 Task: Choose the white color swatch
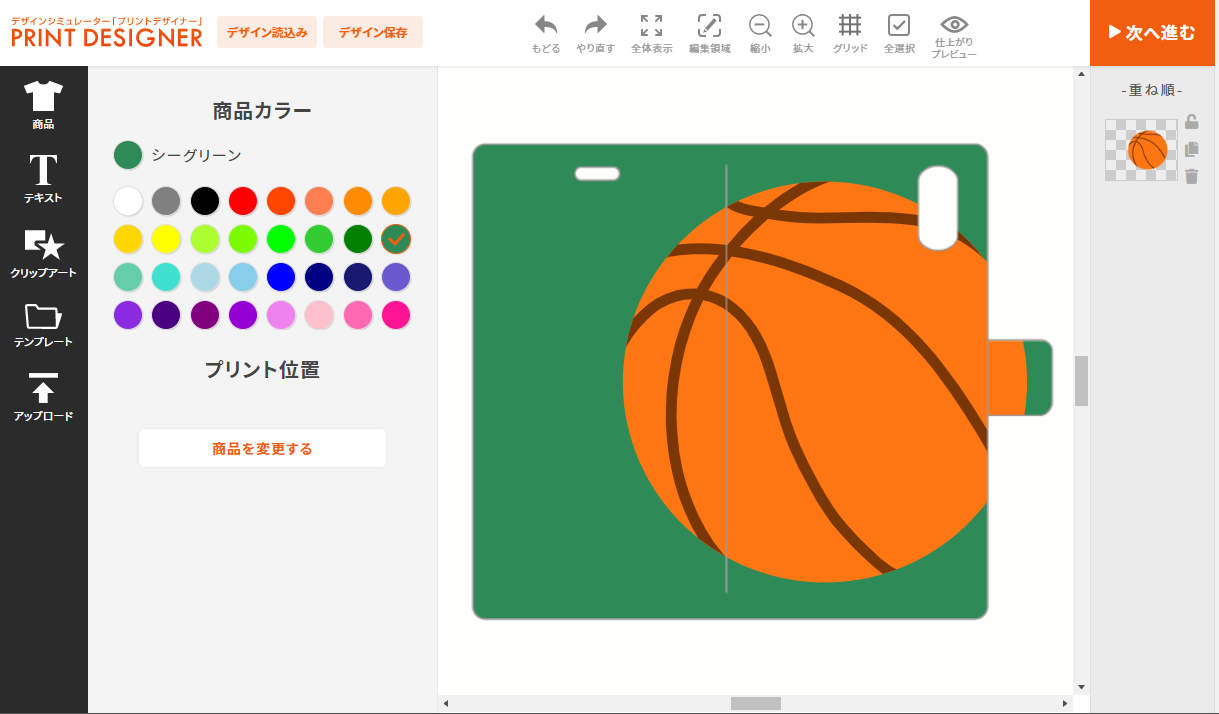click(x=128, y=201)
